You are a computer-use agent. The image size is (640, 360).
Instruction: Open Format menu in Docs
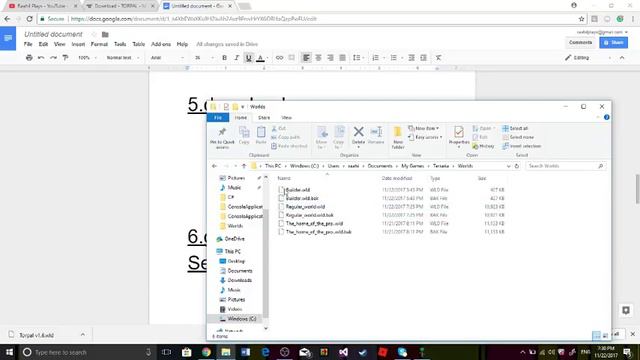point(99,44)
